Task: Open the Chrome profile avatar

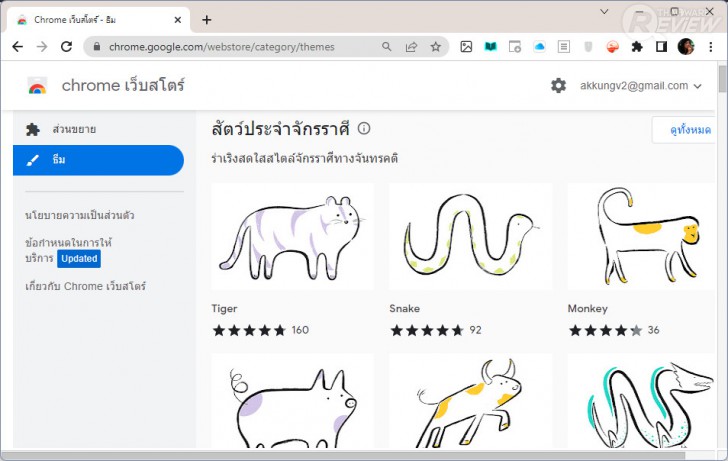Action: point(686,46)
